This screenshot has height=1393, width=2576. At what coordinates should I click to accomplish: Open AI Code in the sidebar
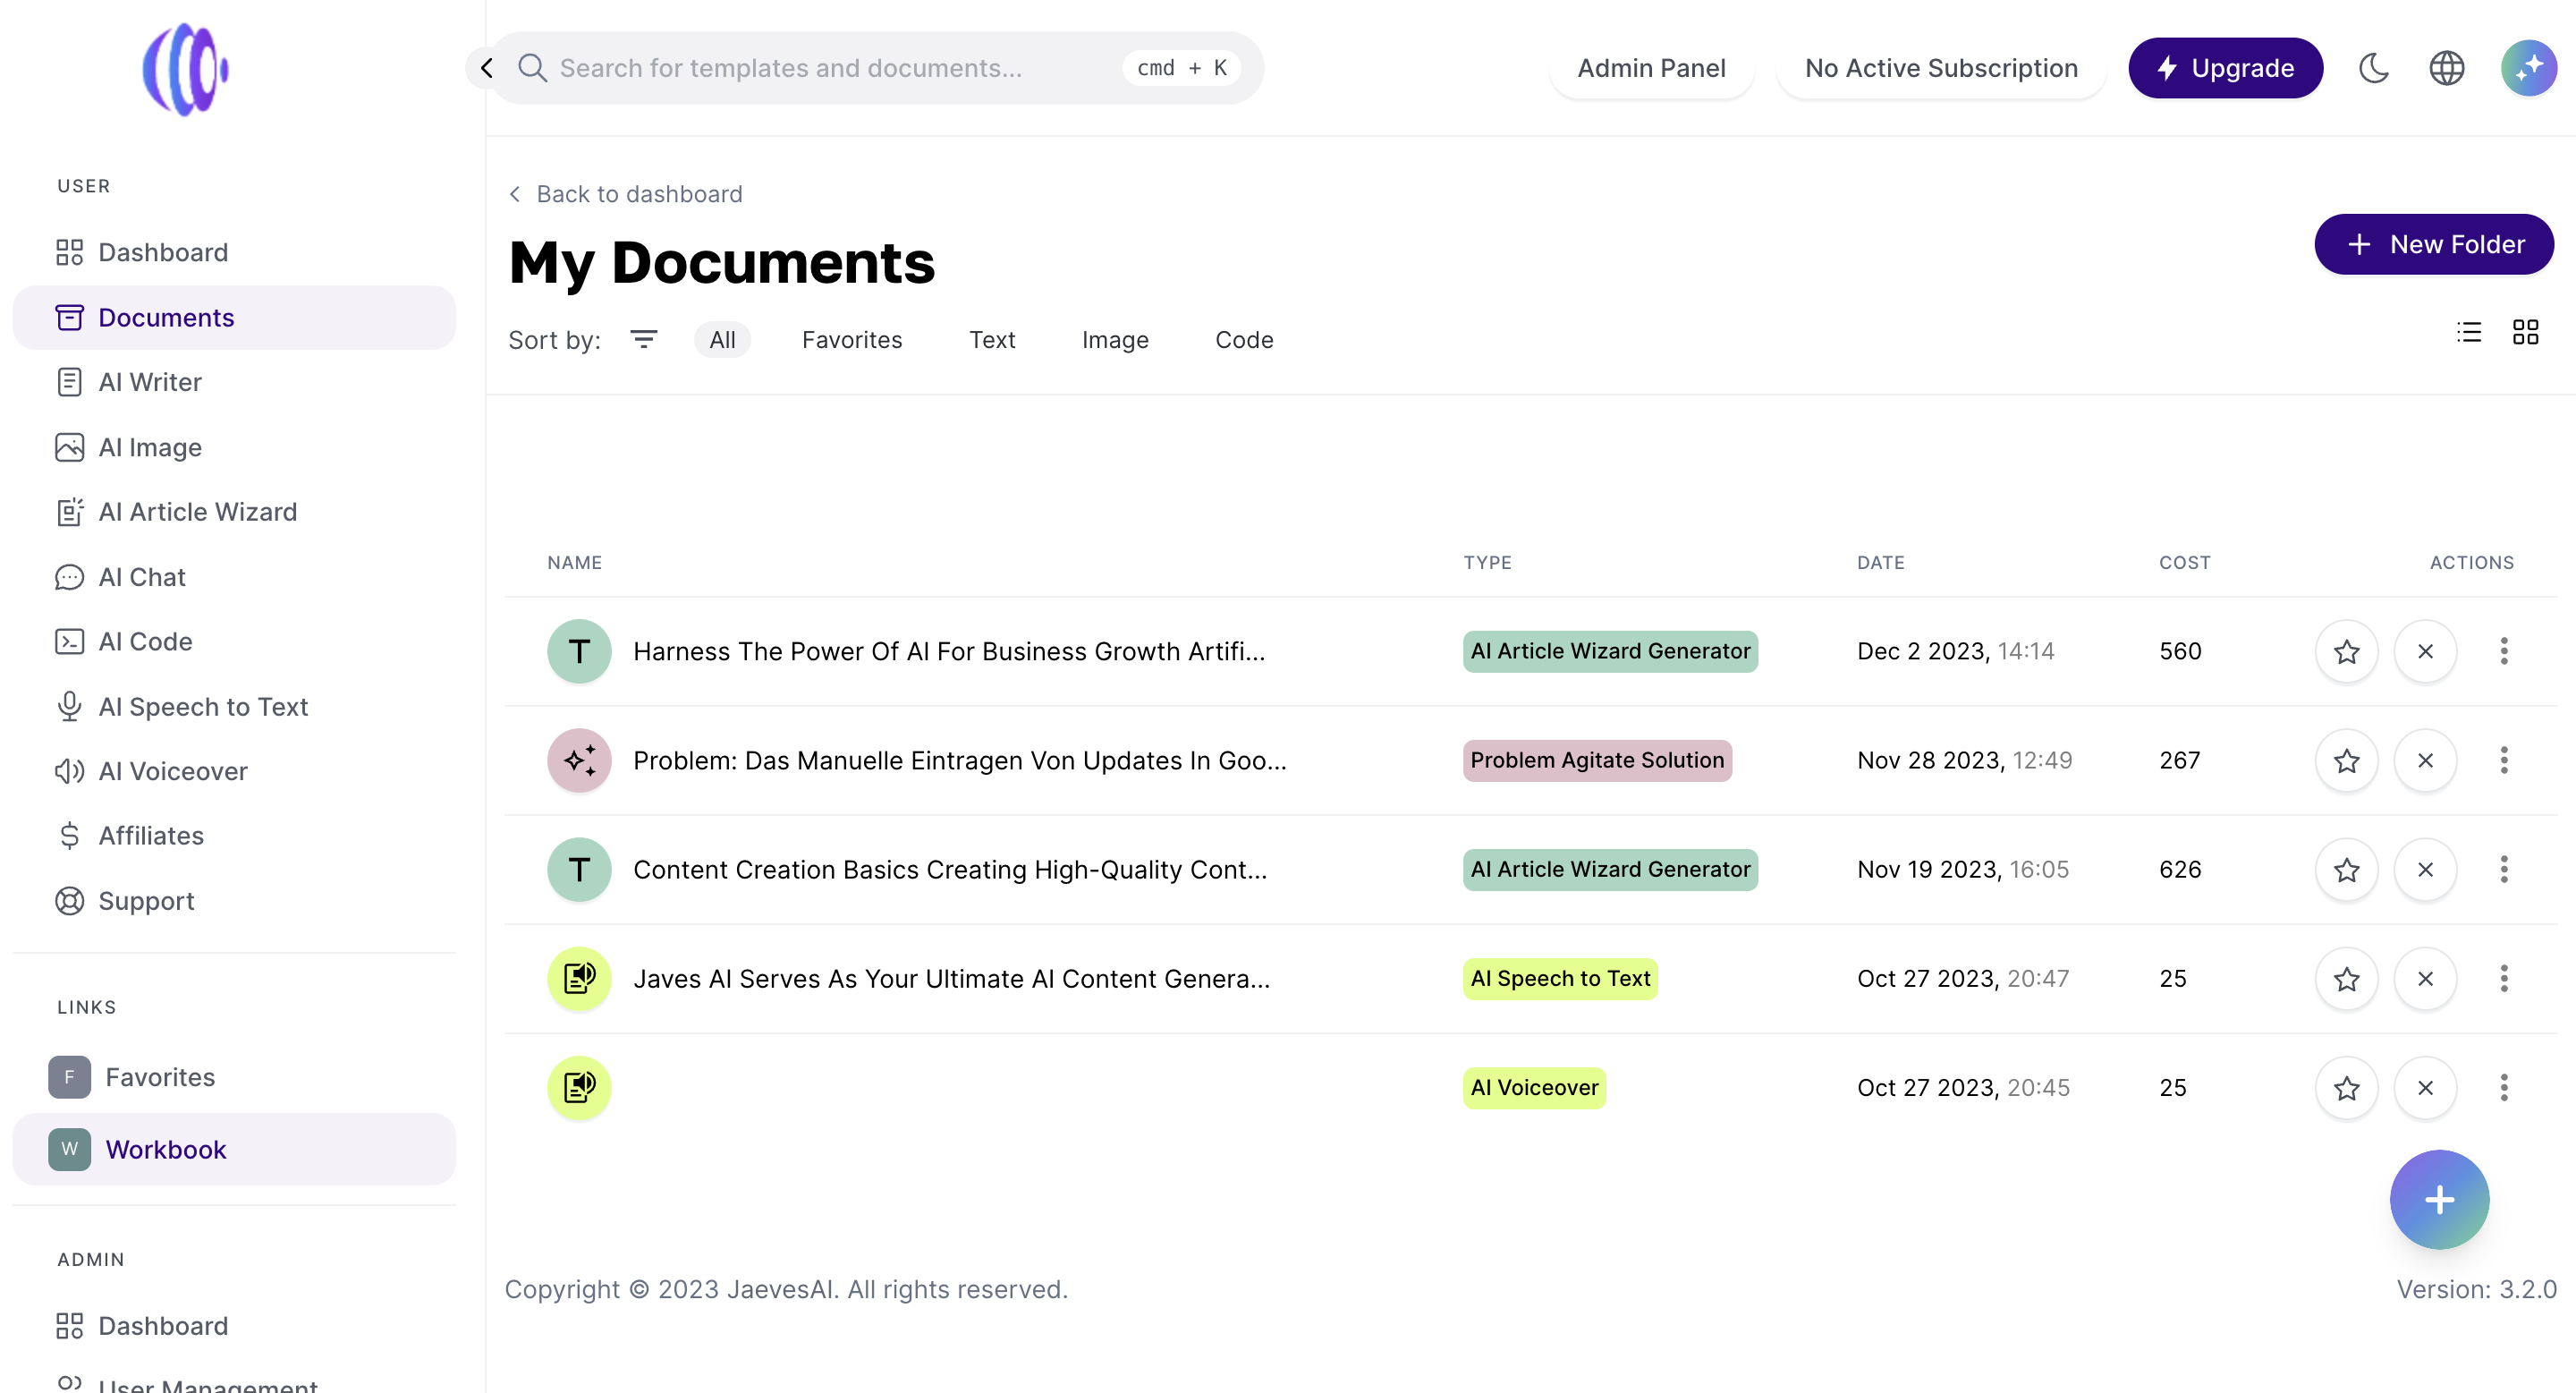point(234,641)
